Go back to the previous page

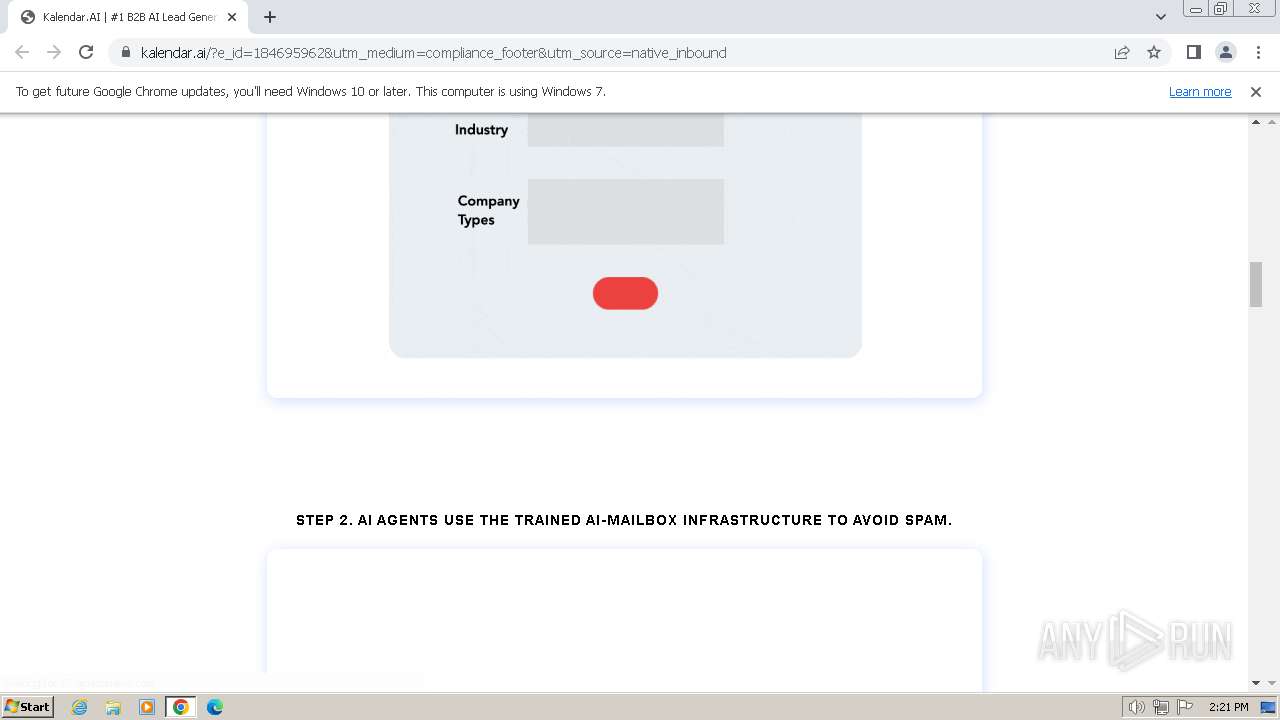(22, 52)
